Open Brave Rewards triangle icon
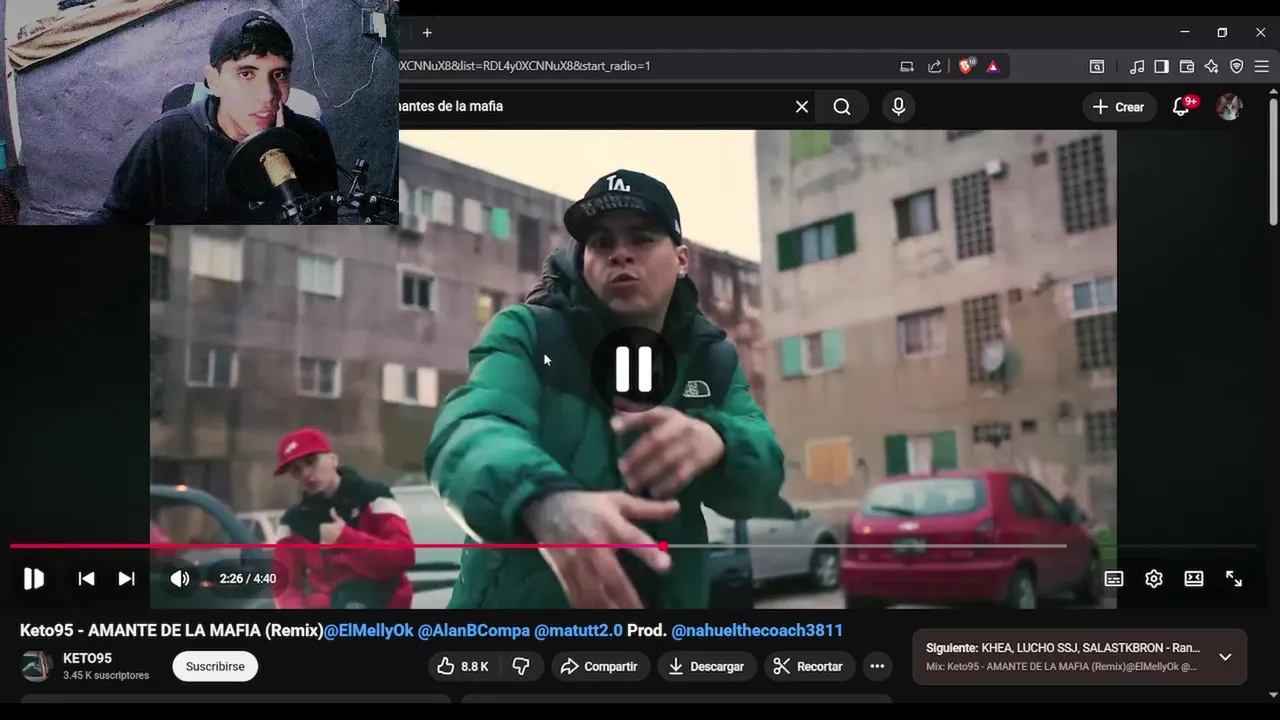 993,67
